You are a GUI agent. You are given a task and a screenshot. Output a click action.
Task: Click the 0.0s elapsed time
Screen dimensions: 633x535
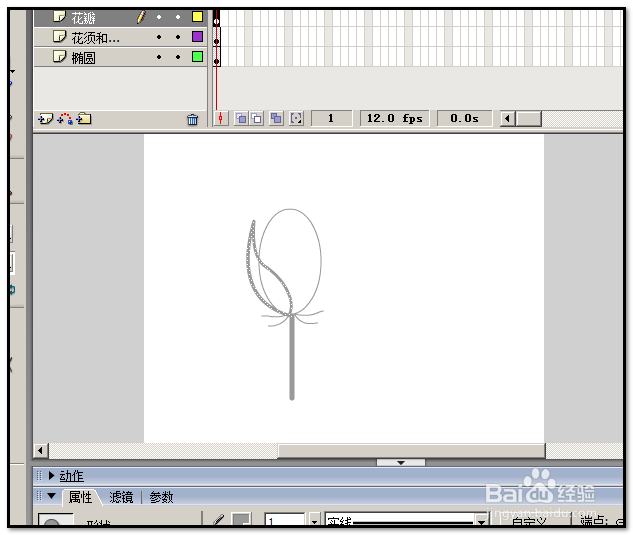[464, 118]
